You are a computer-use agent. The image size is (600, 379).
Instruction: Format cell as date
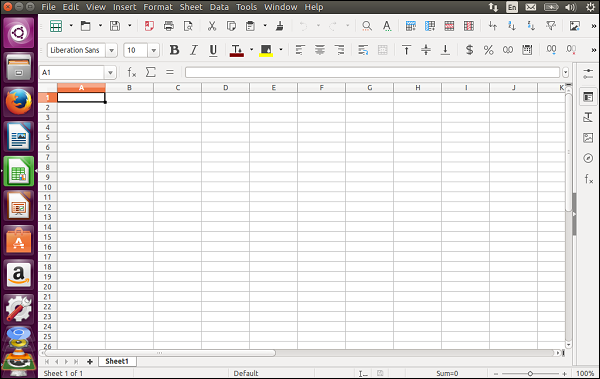click(527, 50)
